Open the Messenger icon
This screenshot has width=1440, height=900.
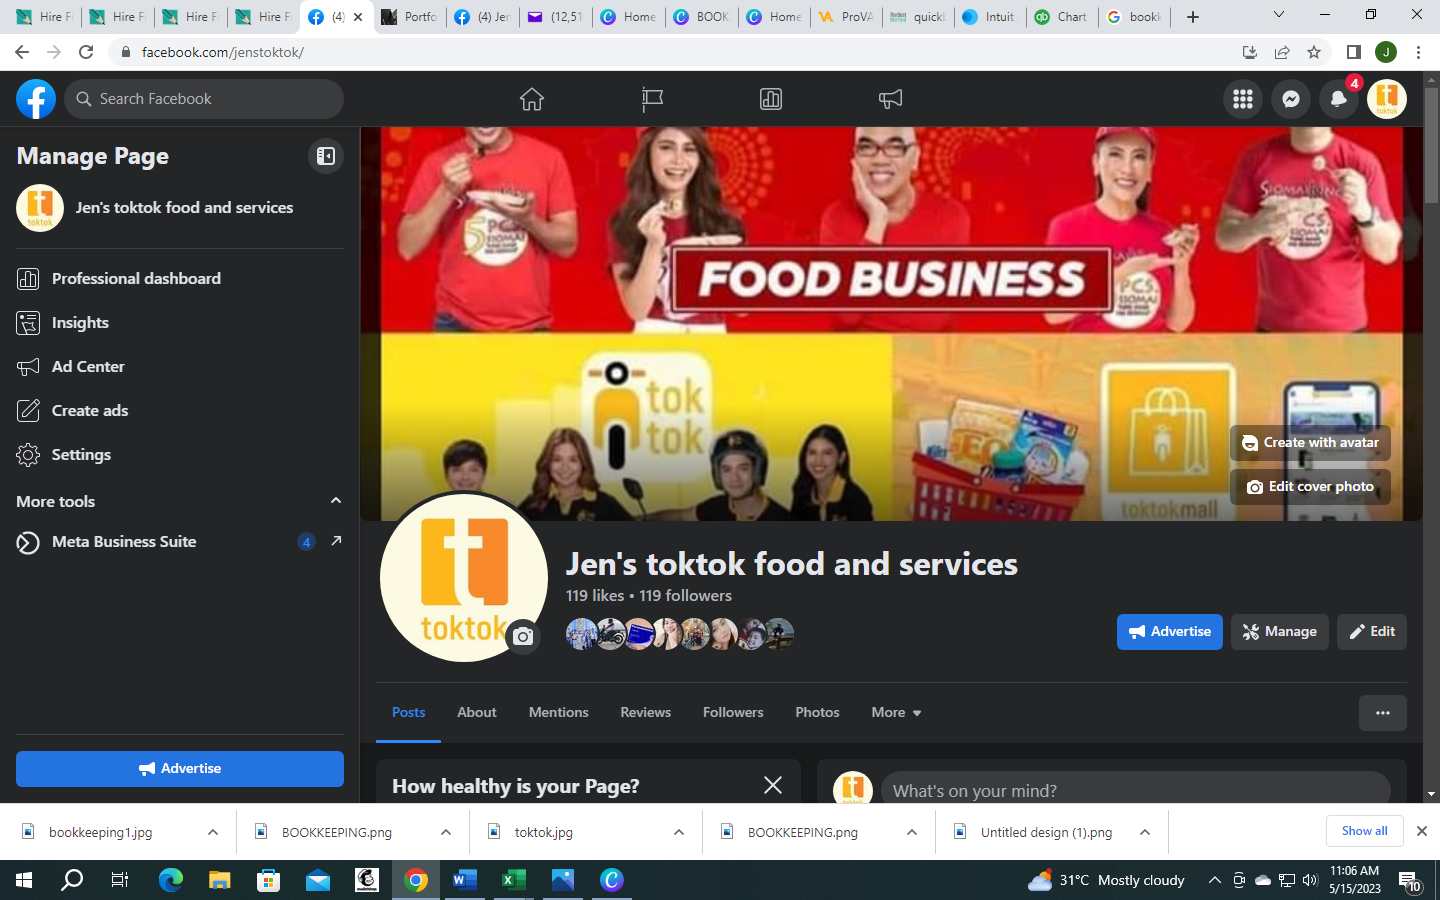coord(1291,99)
